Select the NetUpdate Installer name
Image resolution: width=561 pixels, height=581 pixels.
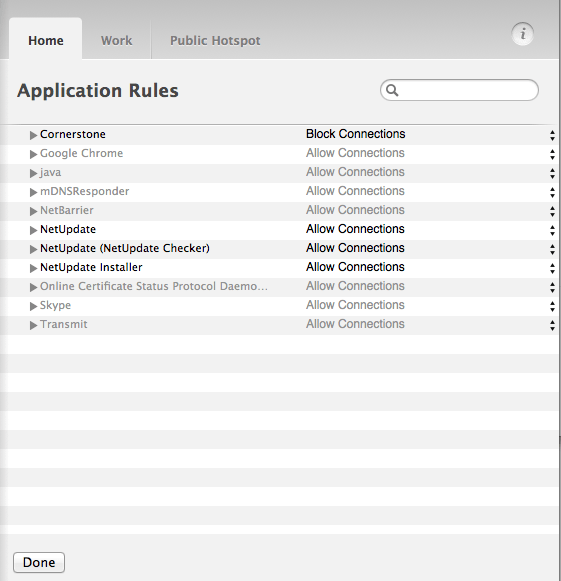point(91,267)
